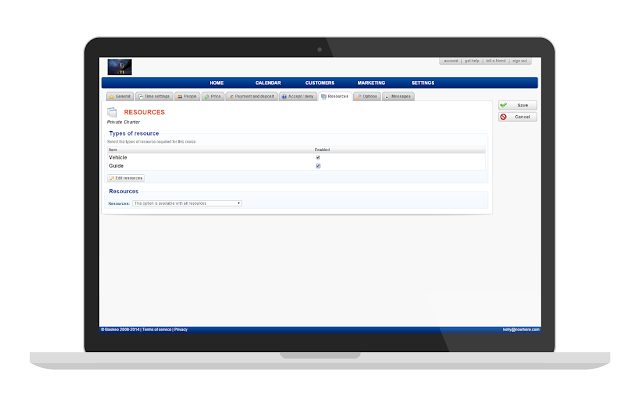The width and height of the screenshot is (640, 406).
Task: Click the red Cancel icon
Action: tap(506, 117)
